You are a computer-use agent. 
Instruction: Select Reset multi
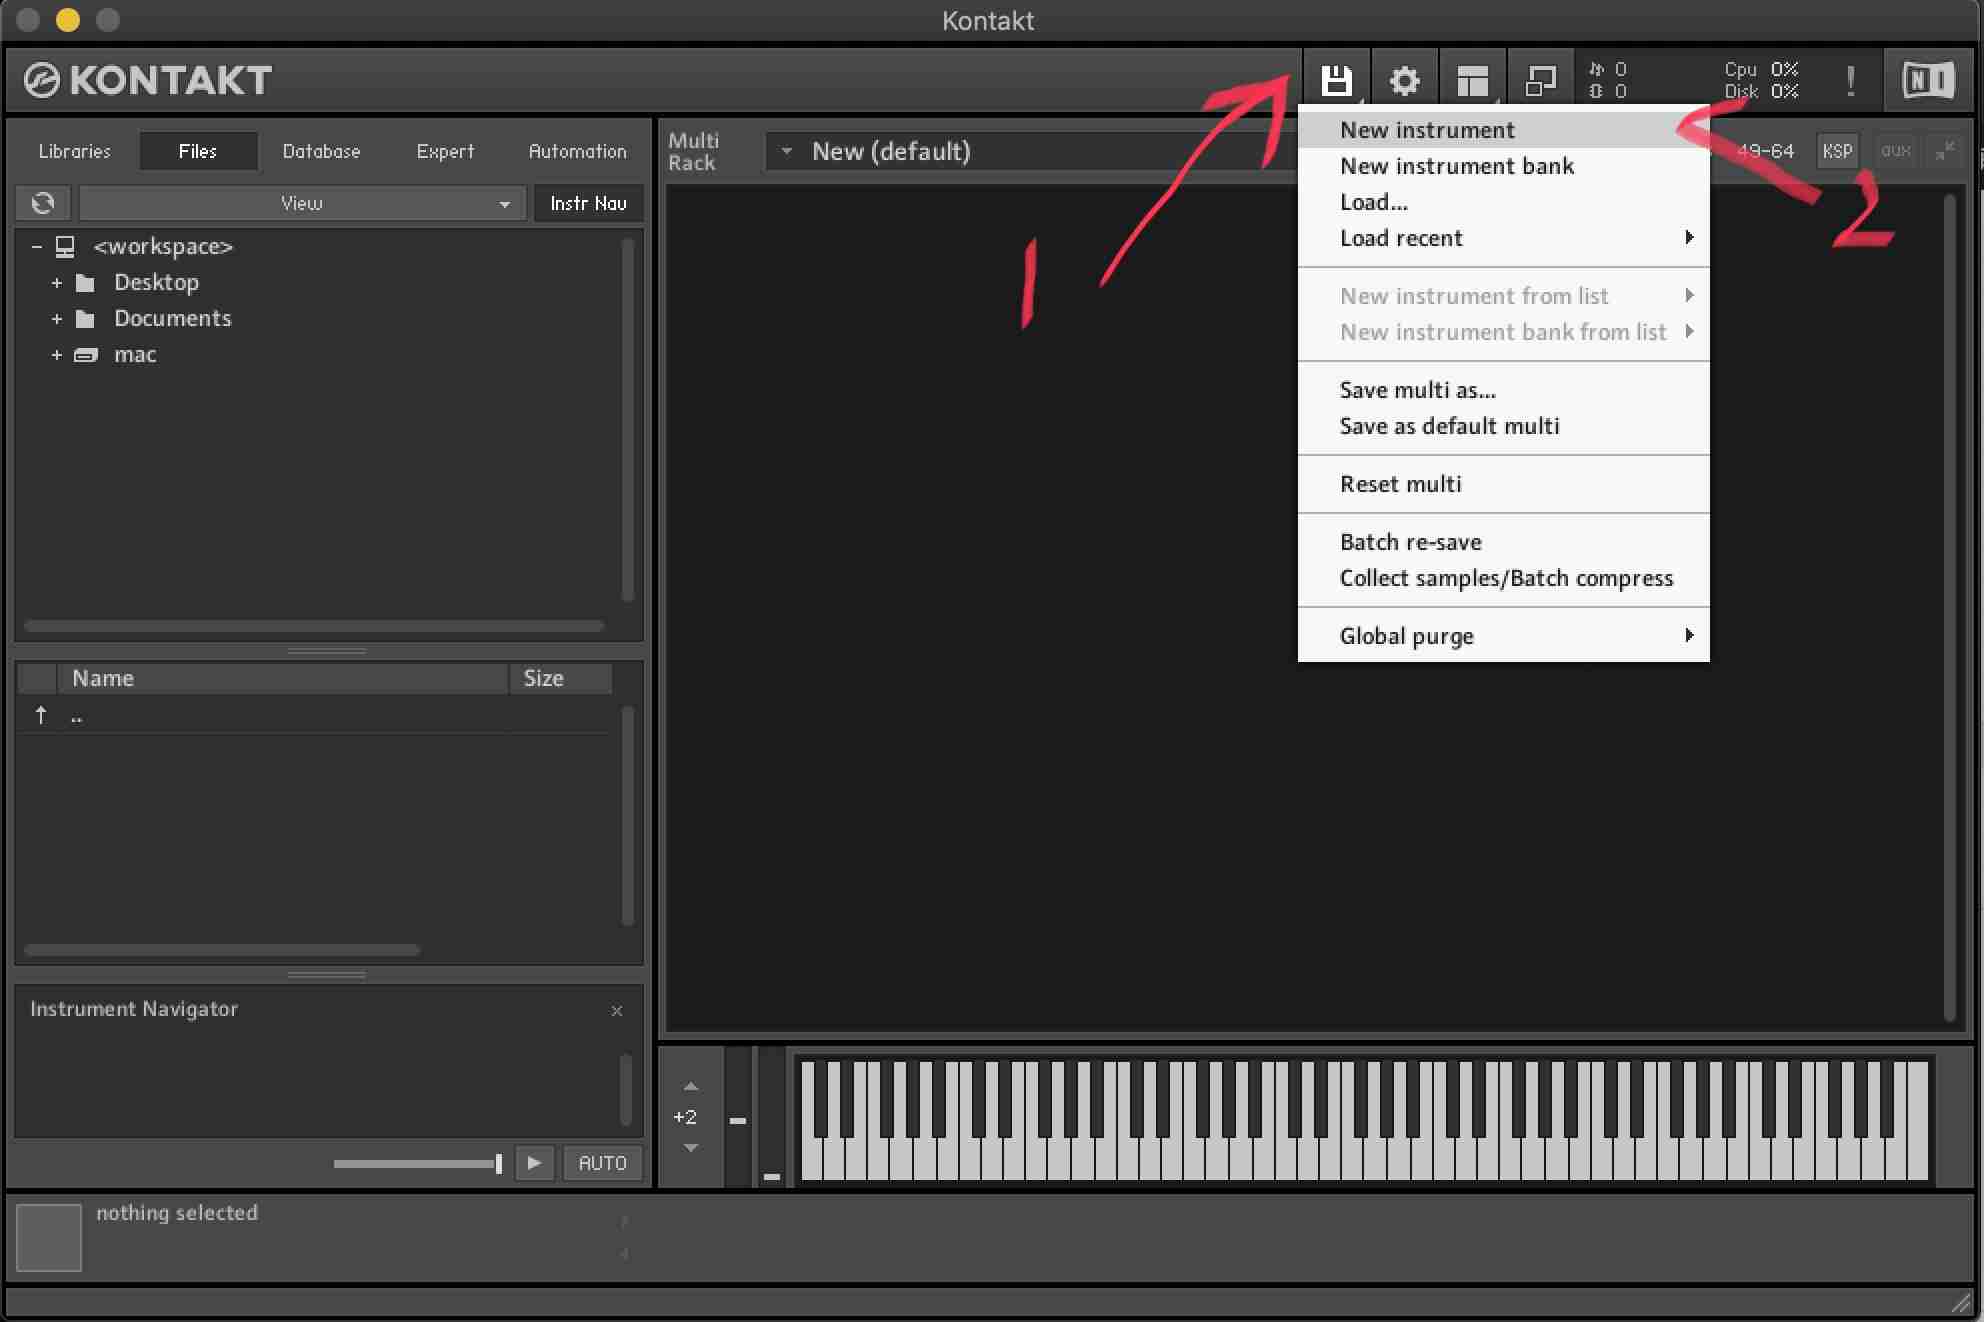pyautogui.click(x=1503, y=484)
